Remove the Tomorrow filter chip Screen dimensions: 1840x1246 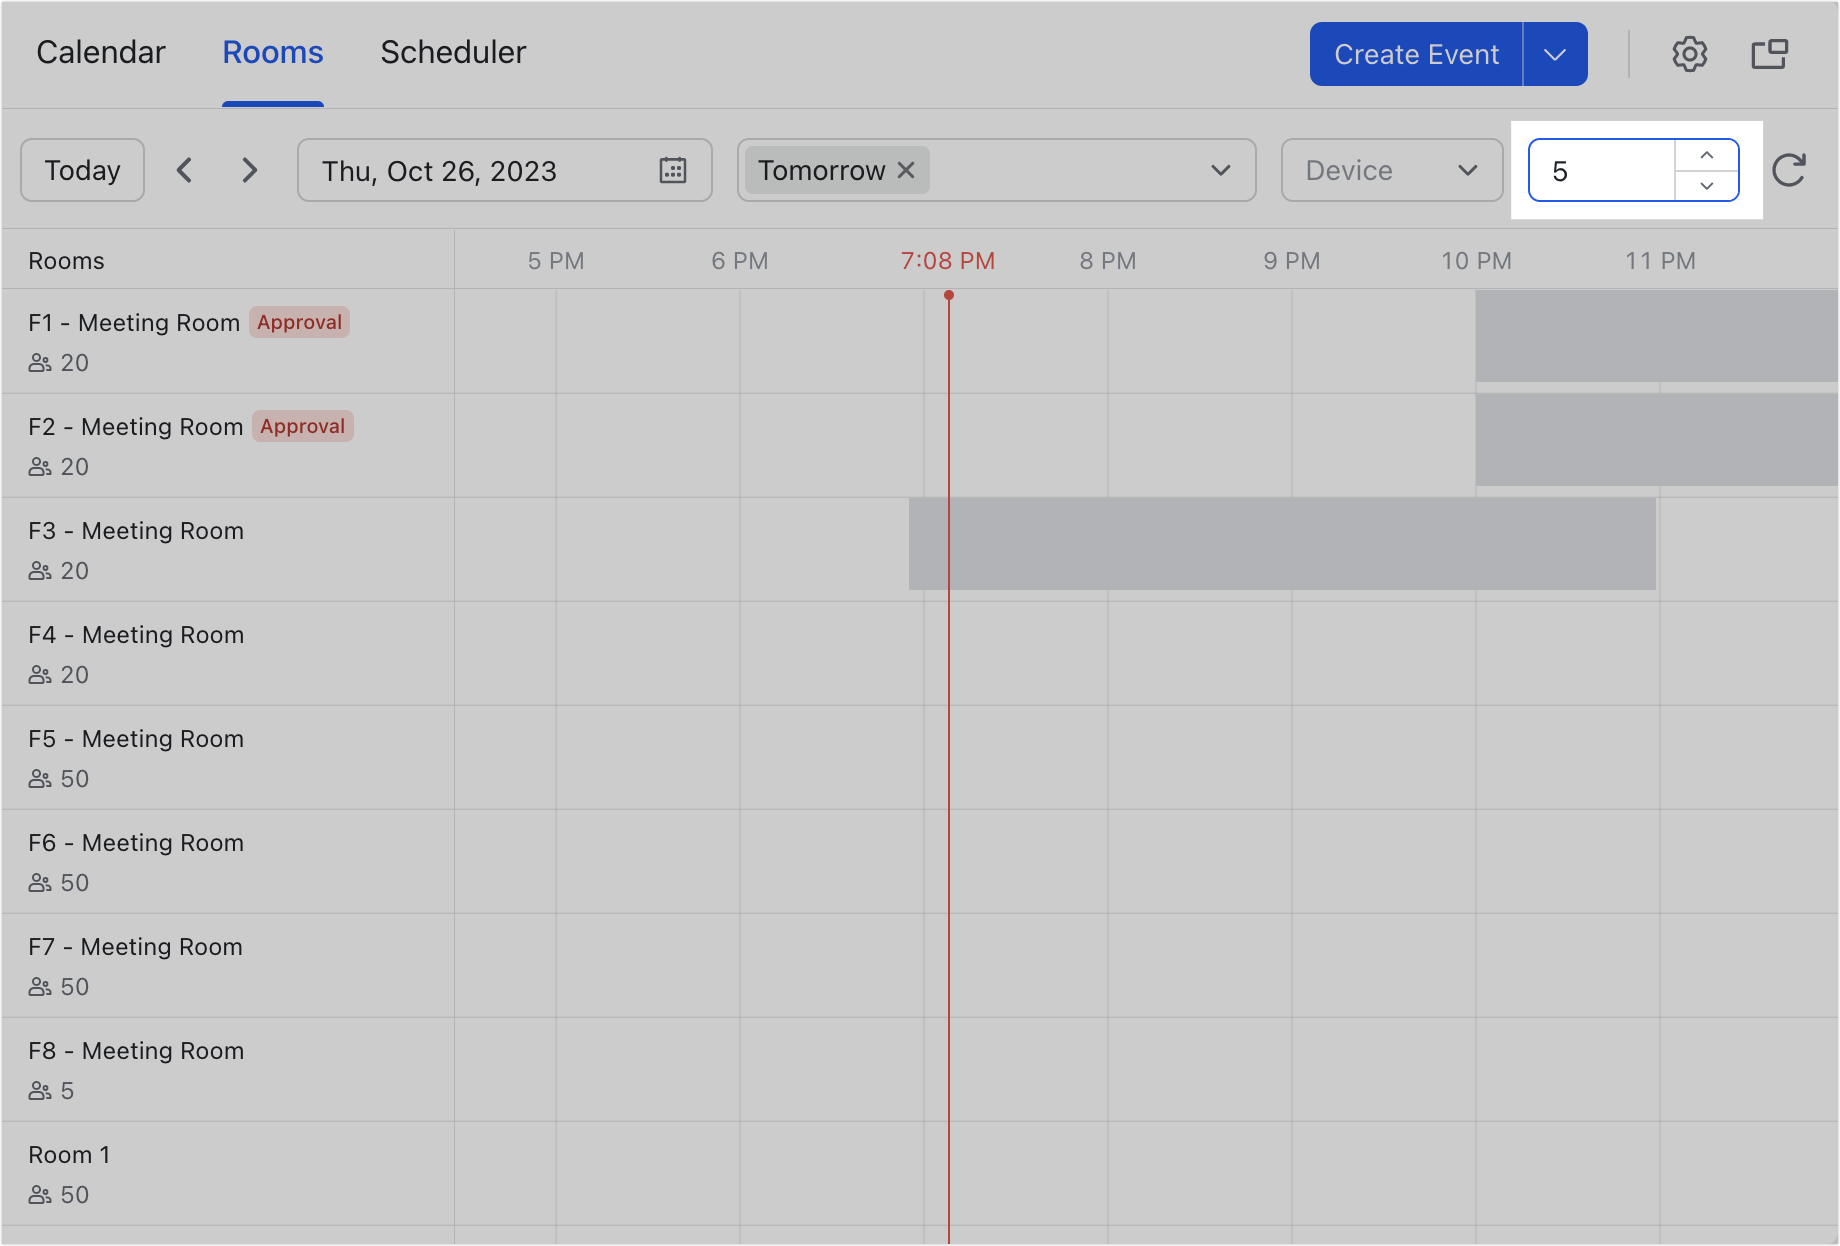click(905, 170)
